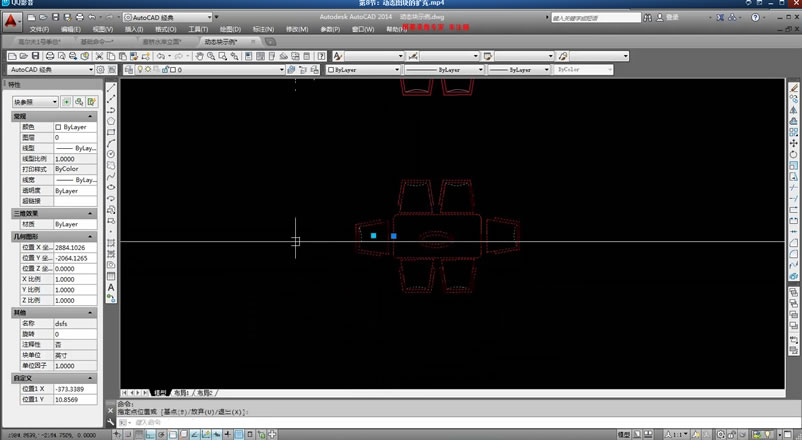The width and height of the screenshot is (802, 440).
Task: Click the keyword search field in the title bar
Action: click(596, 18)
